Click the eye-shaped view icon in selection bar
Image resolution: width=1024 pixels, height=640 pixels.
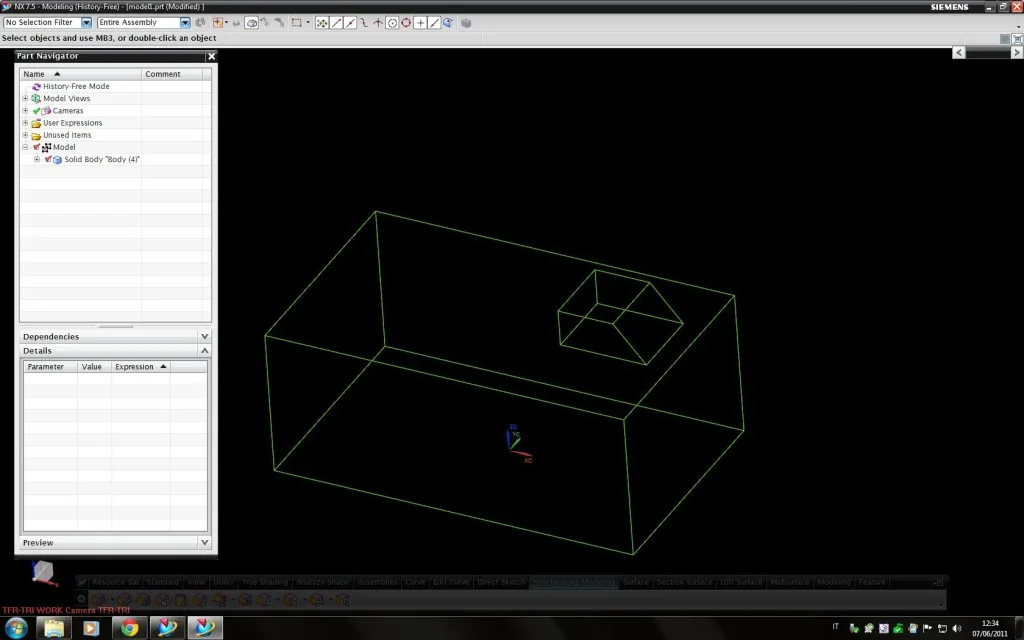tap(251, 22)
